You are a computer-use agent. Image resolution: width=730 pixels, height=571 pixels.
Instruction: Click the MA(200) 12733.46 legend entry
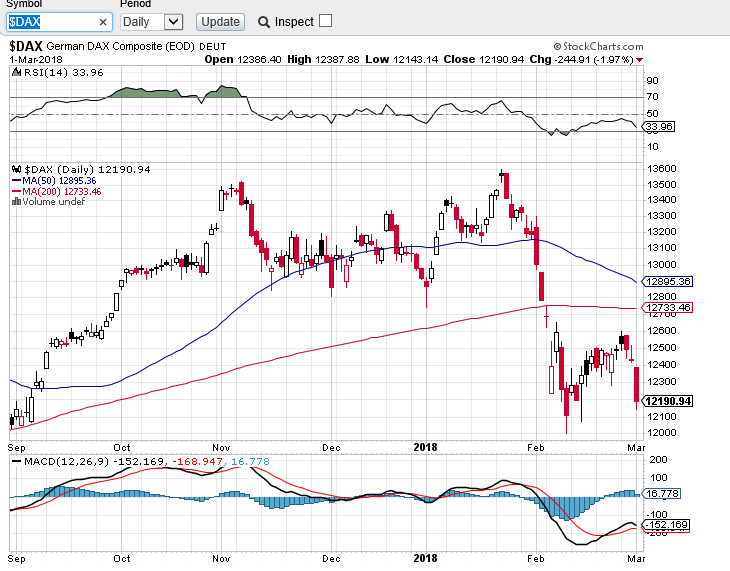point(56,191)
